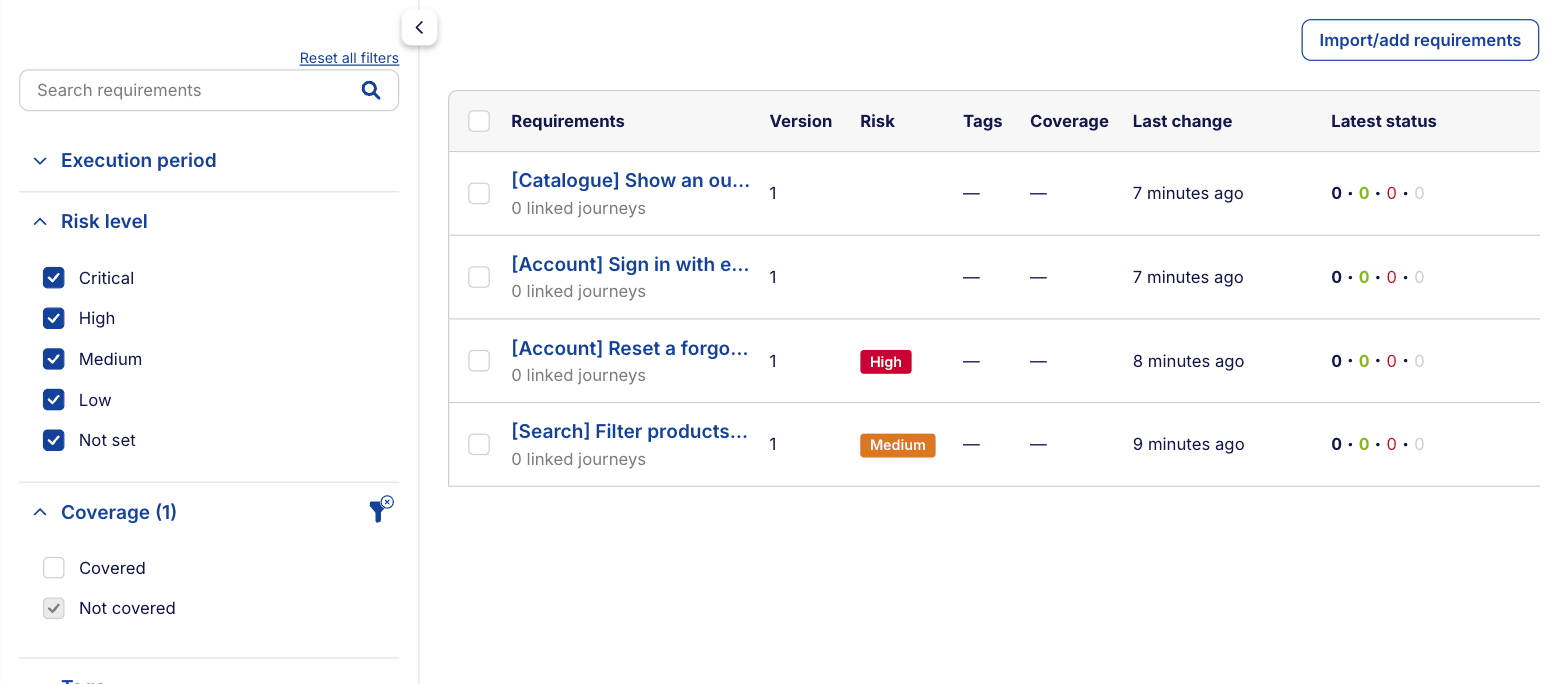1568x684 pixels.
Task: Click the High risk badge
Action: (x=886, y=362)
